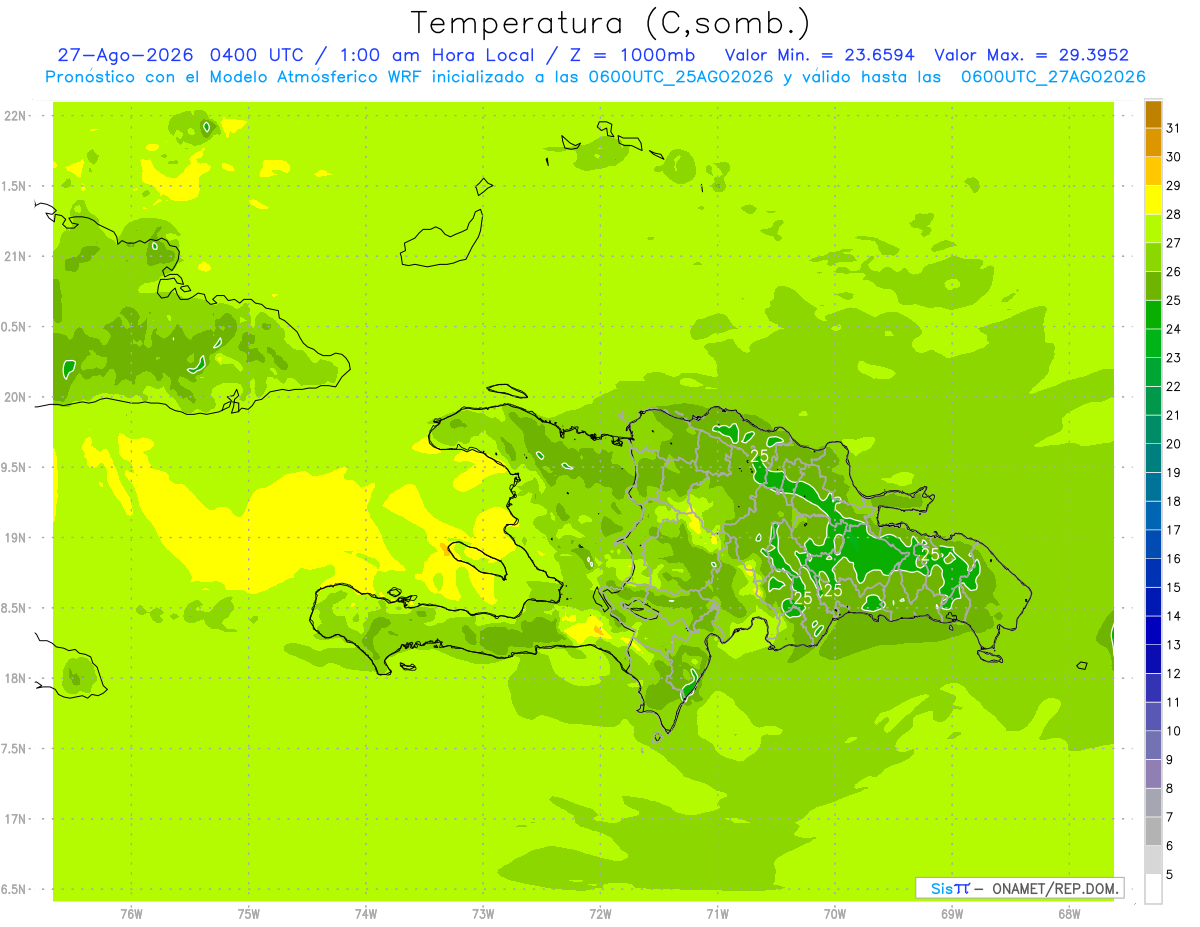
Task: Click the legend value '25'
Action: [x=1174, y=300]
